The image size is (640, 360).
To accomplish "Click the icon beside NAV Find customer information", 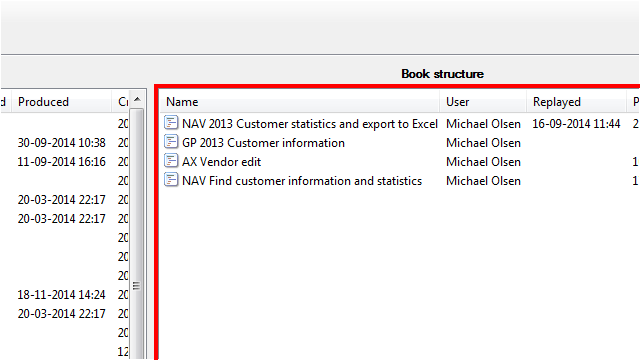I will click(171, 180).
